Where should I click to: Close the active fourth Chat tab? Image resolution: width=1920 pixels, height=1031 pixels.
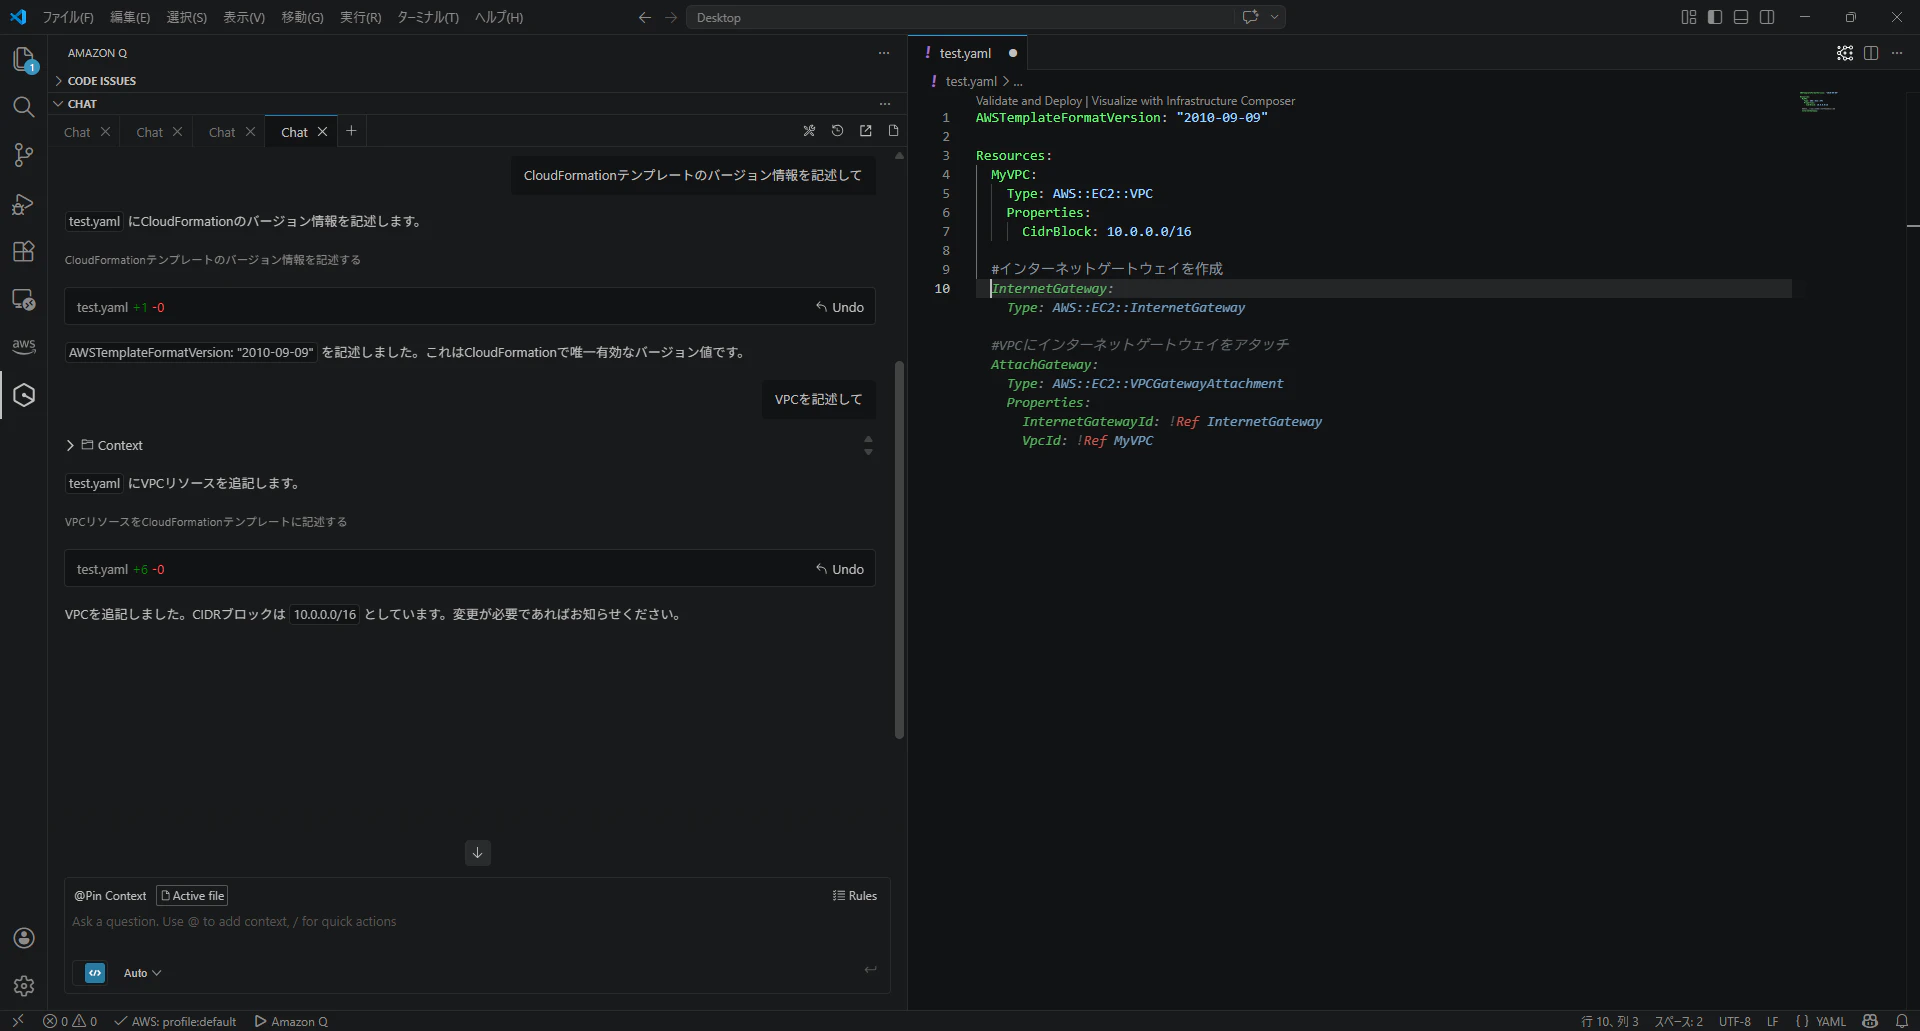pos(322,132)
